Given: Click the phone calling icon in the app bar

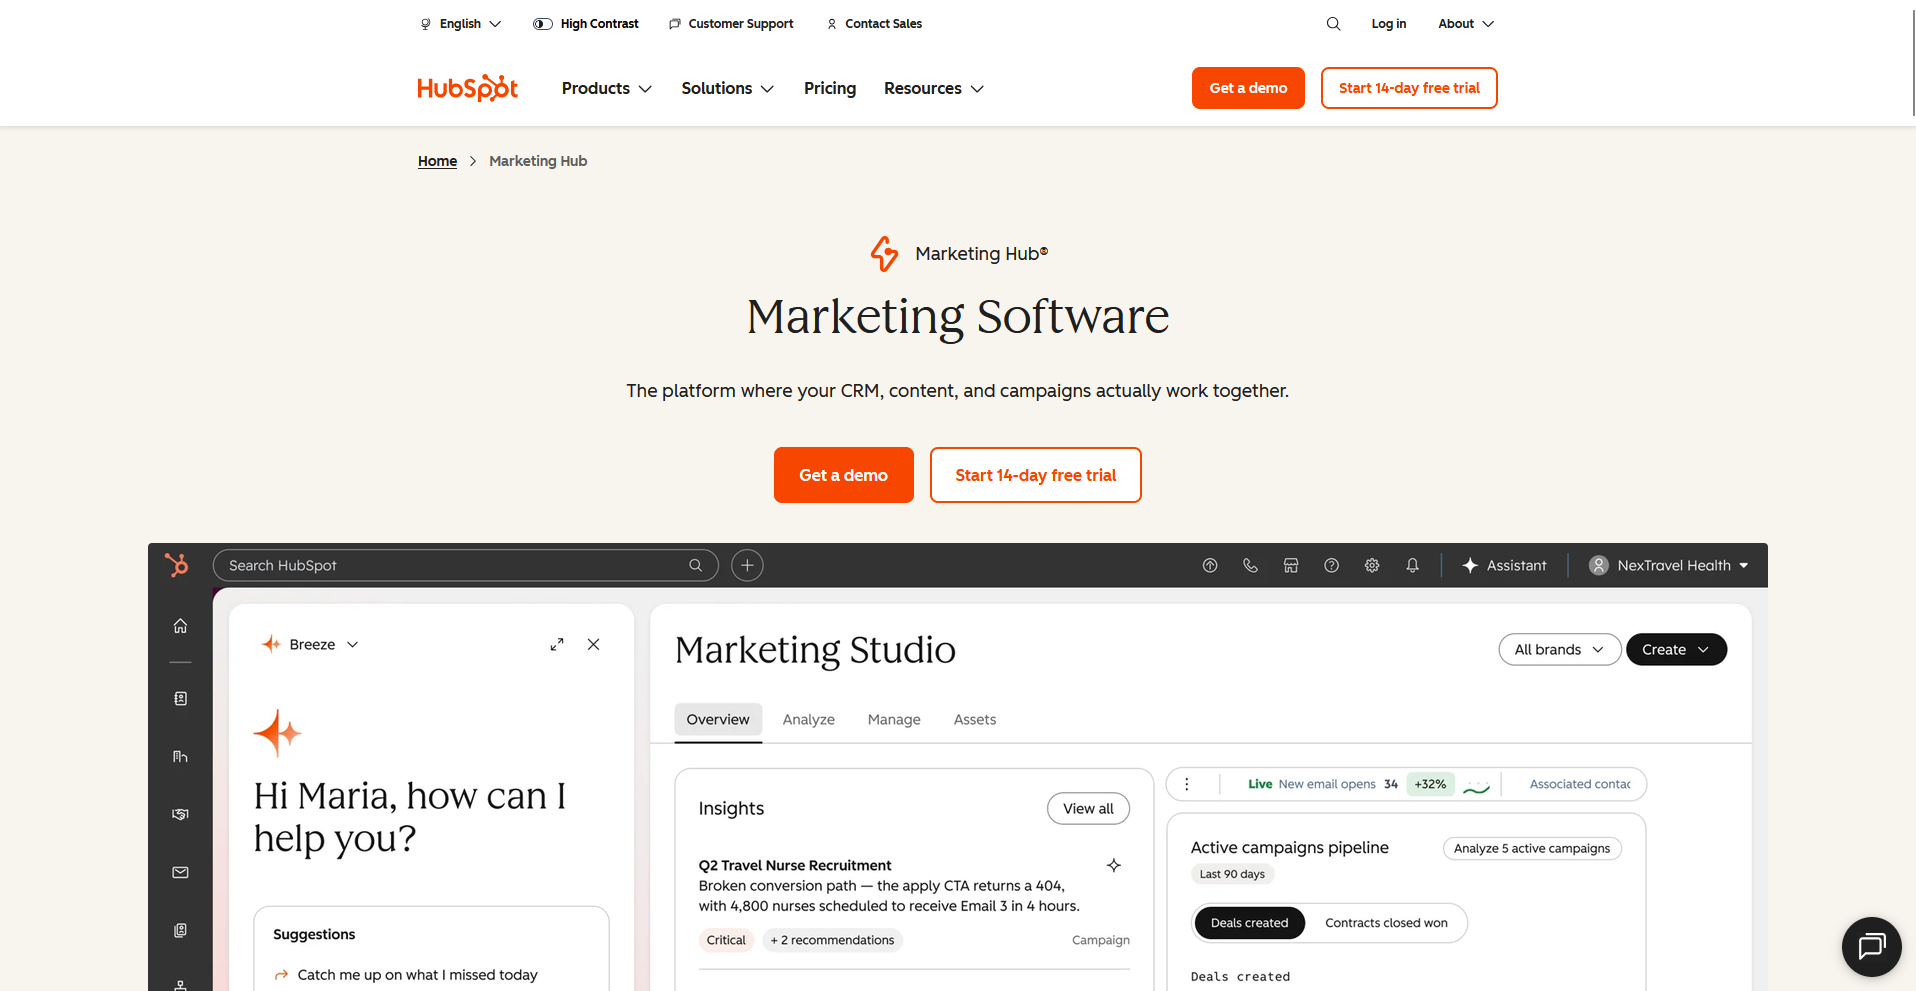Looking at the screenshot, I should click(1250, 565).
